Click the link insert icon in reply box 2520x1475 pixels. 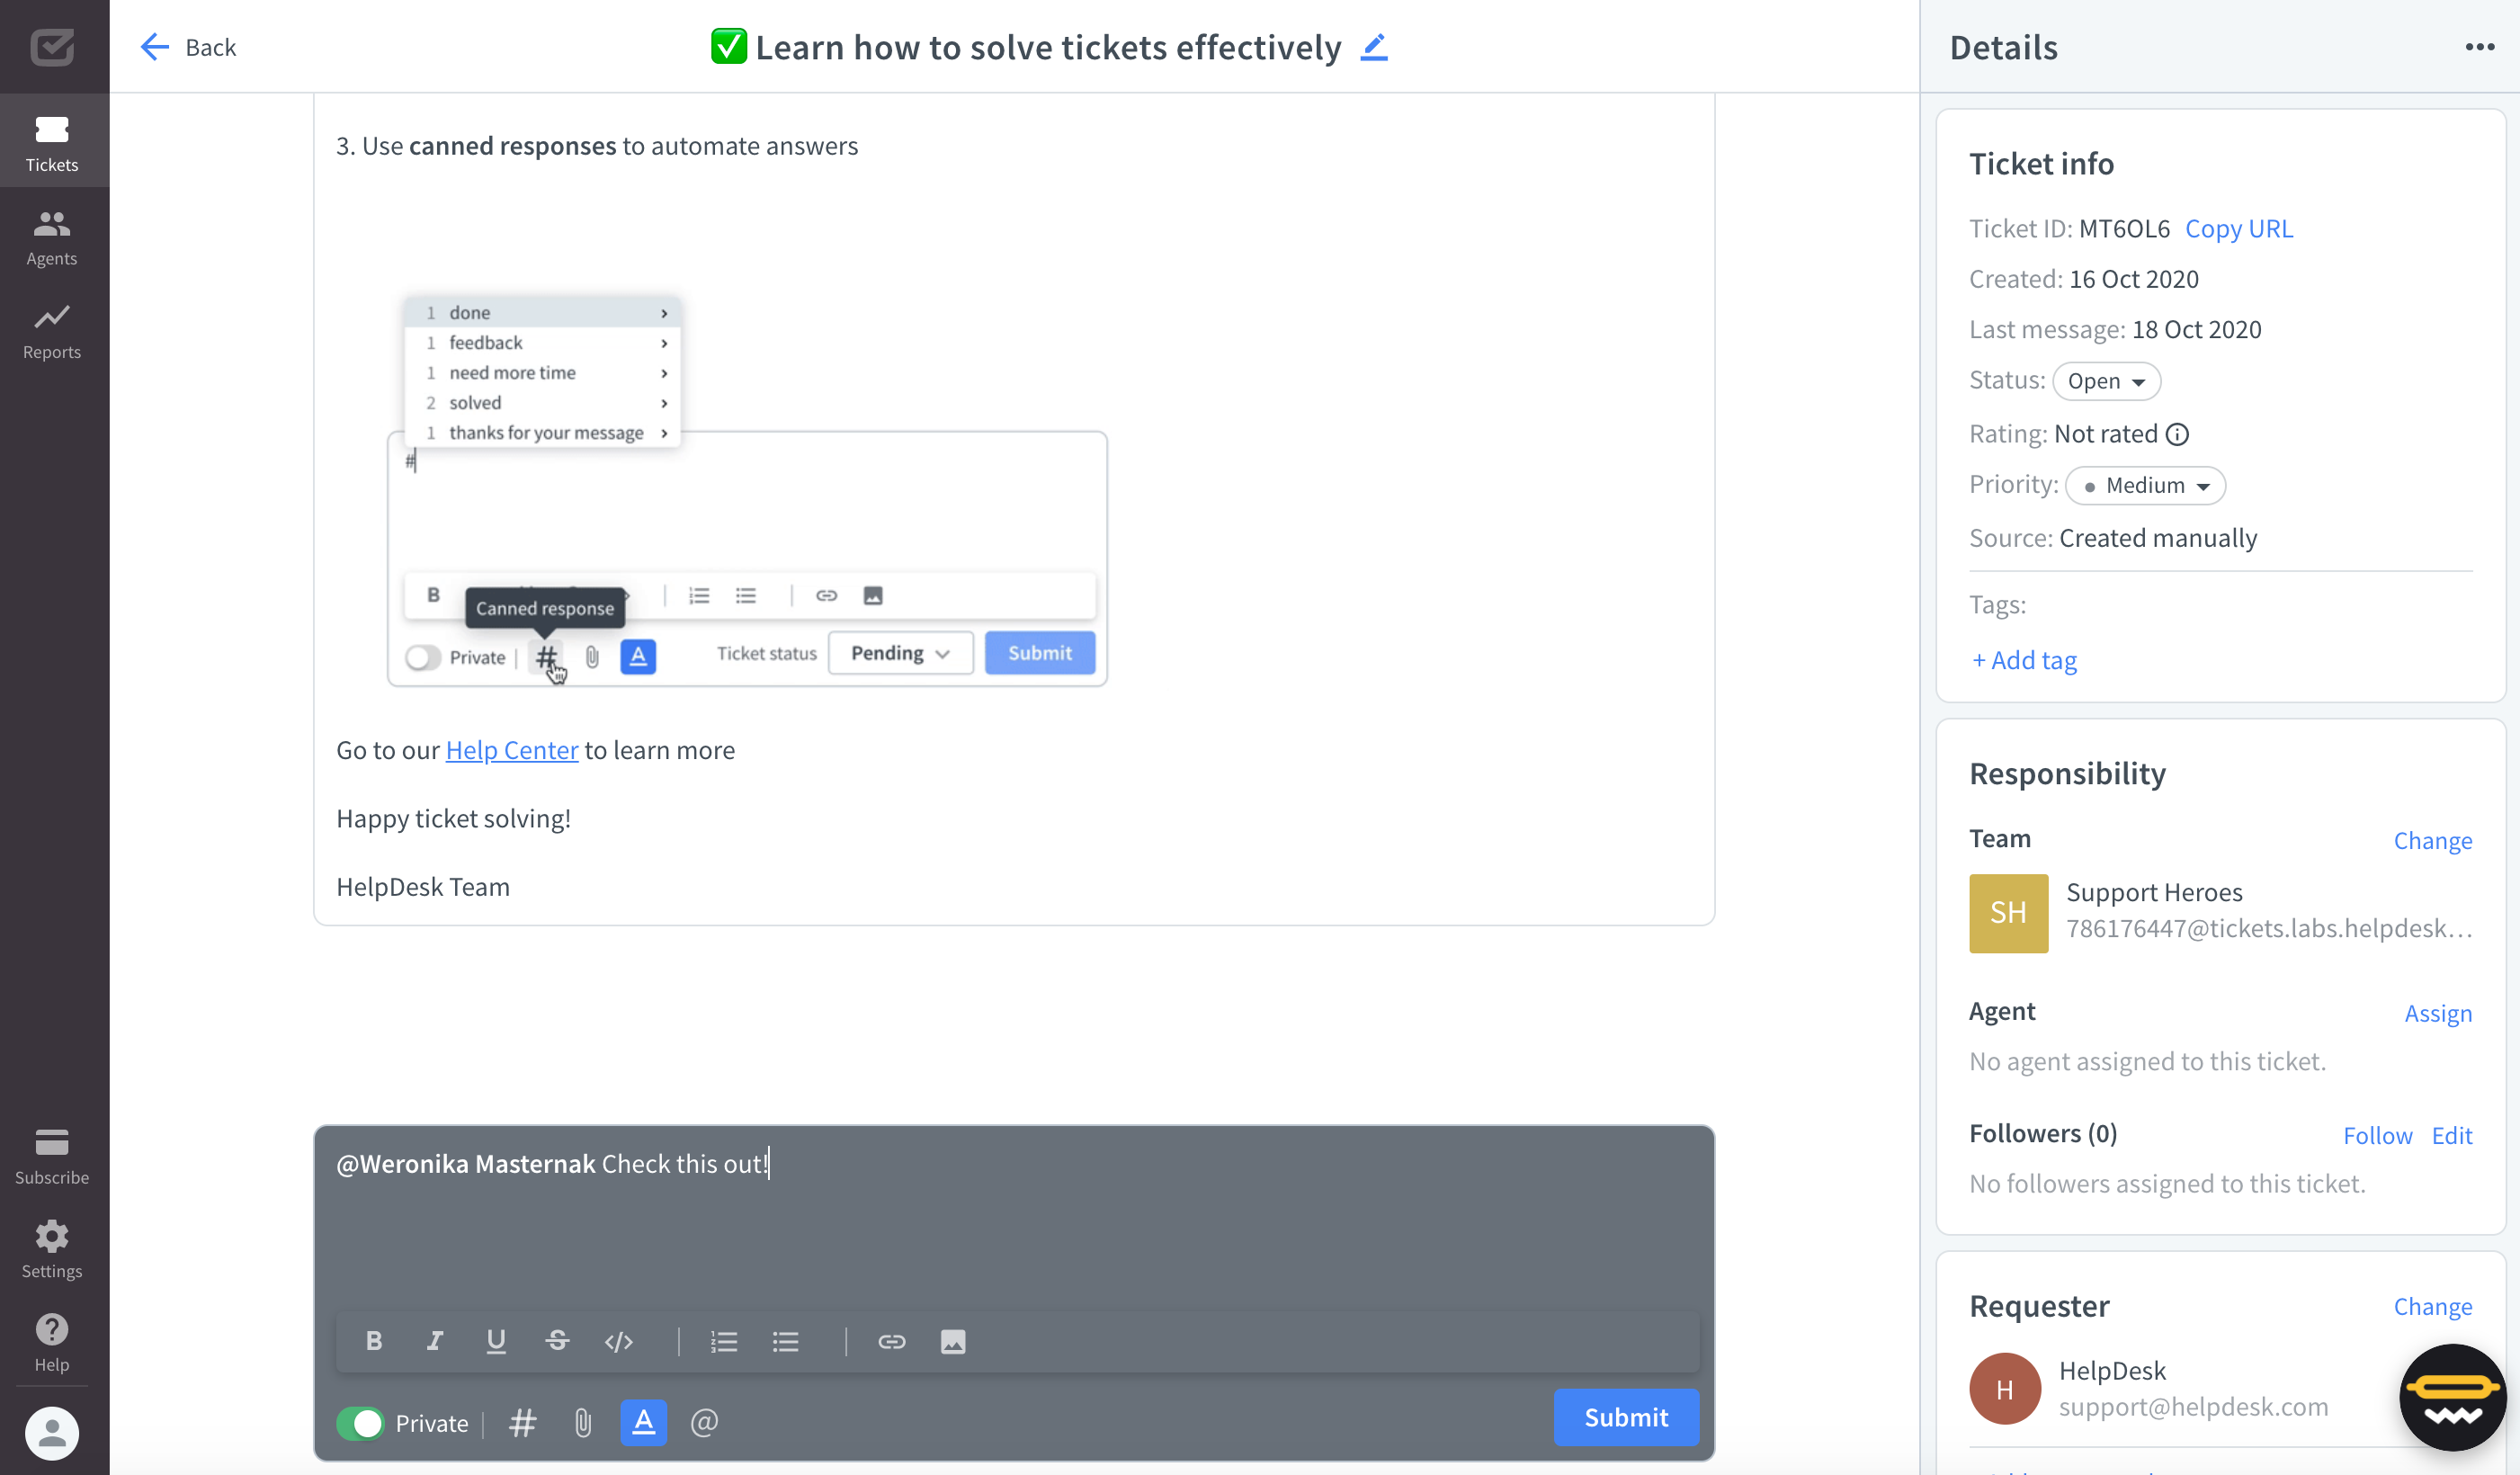click(891, 1340)
